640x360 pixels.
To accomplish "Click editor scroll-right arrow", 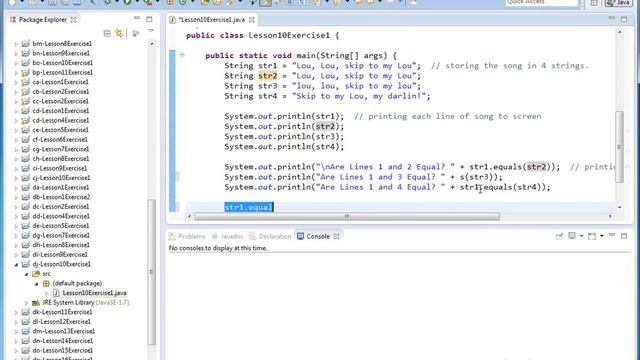I will [x=610, y=216].
